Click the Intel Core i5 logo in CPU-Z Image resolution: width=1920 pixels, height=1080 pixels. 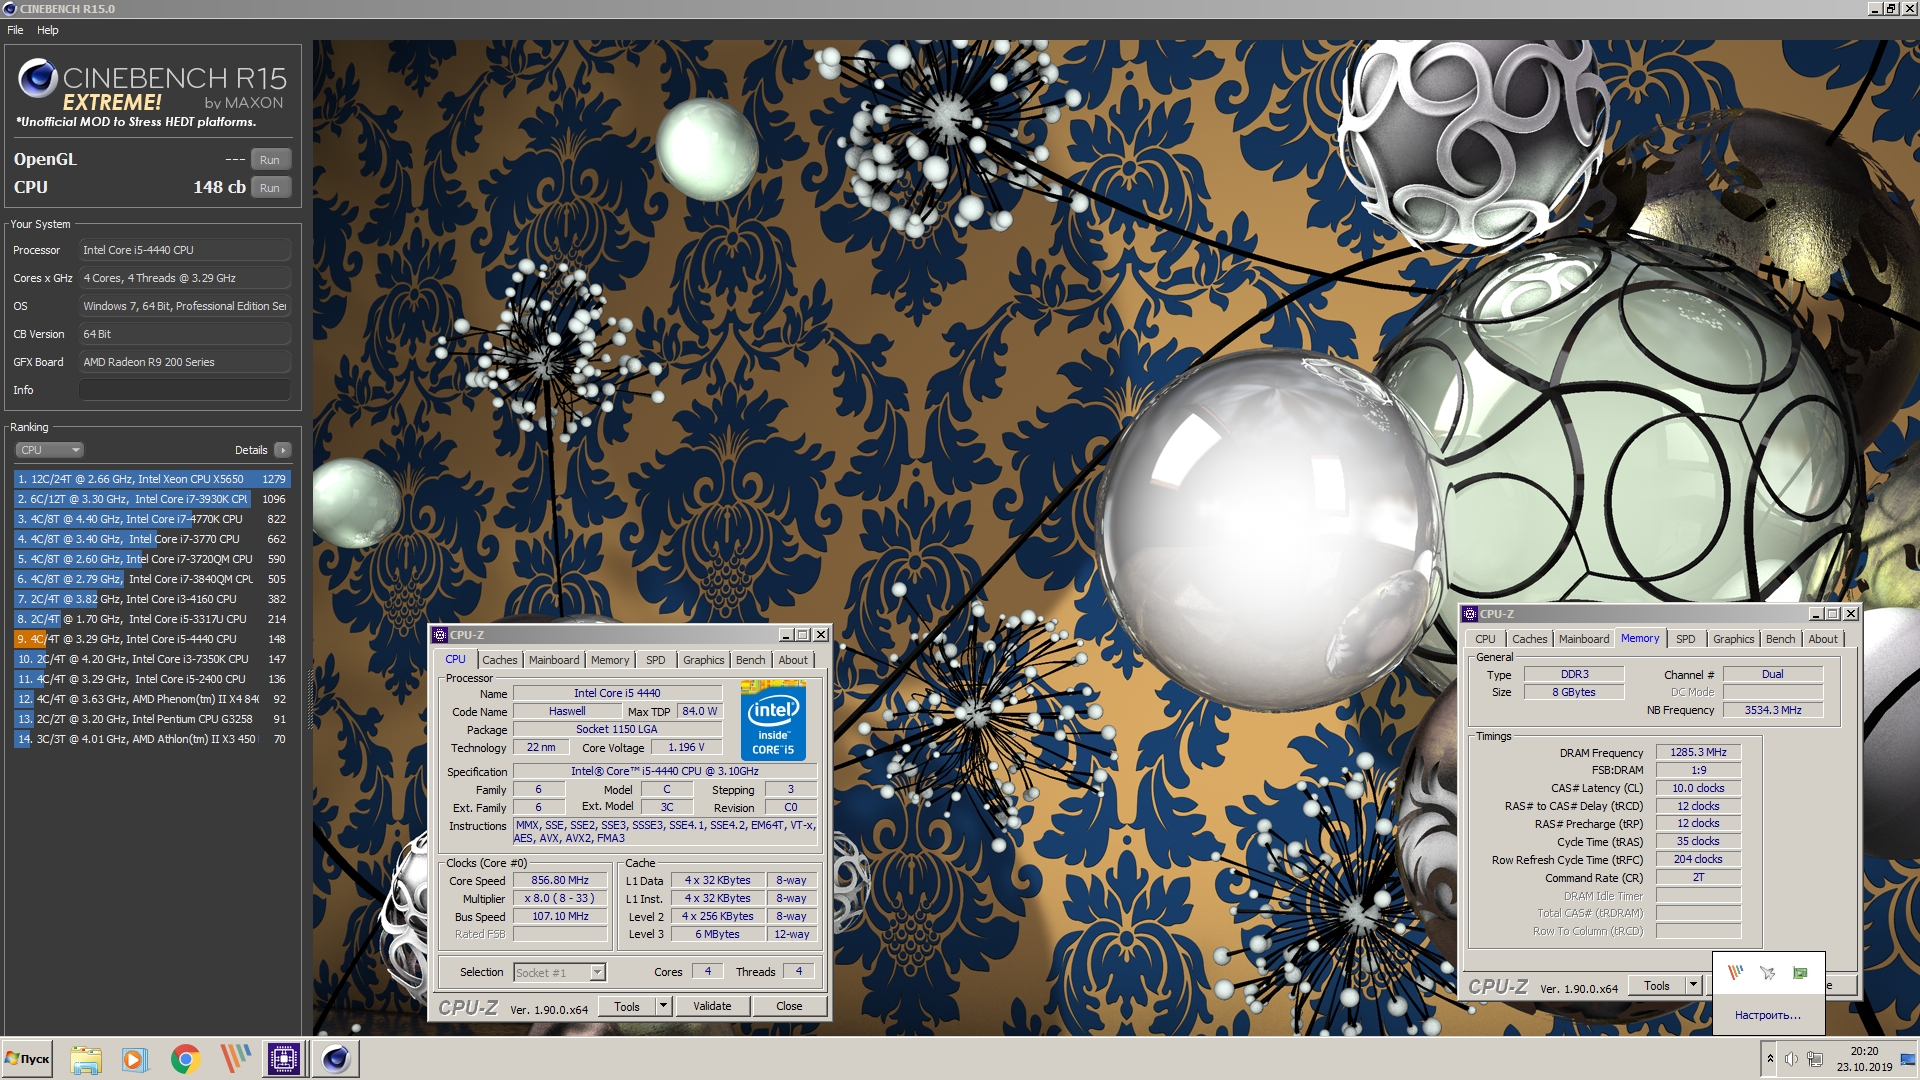pyautogui.click(x=773, y=720)
